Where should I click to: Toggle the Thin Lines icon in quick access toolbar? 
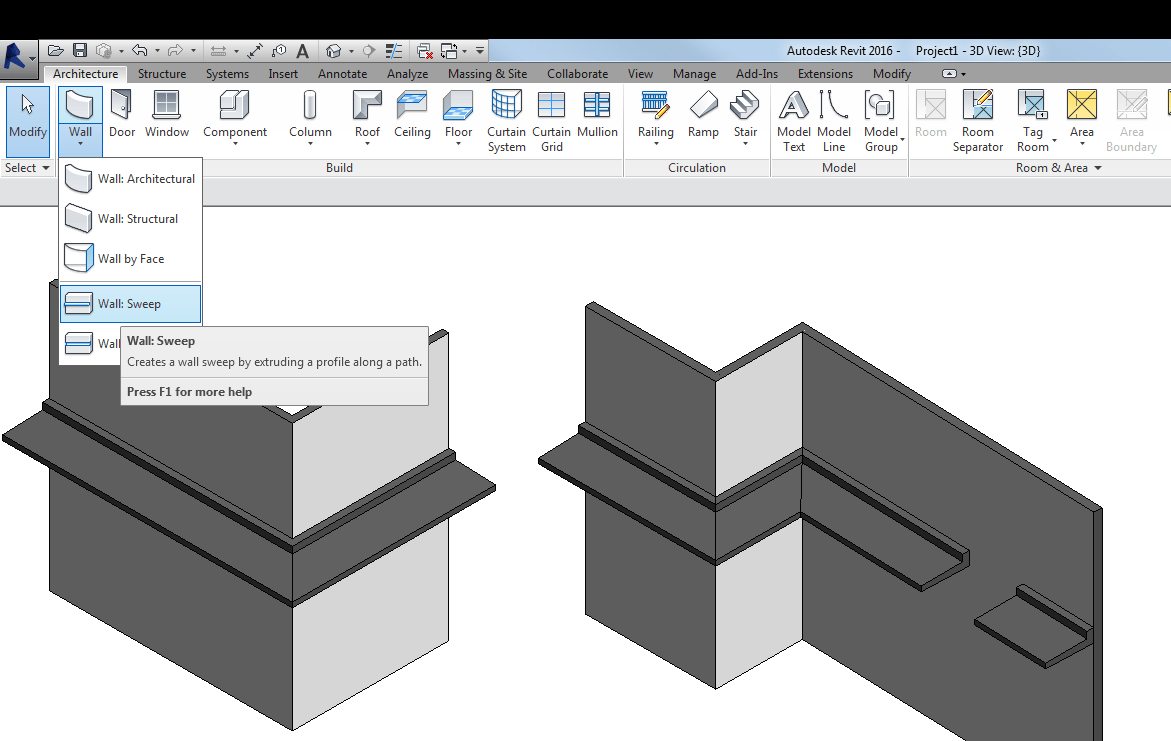[394, 50]
